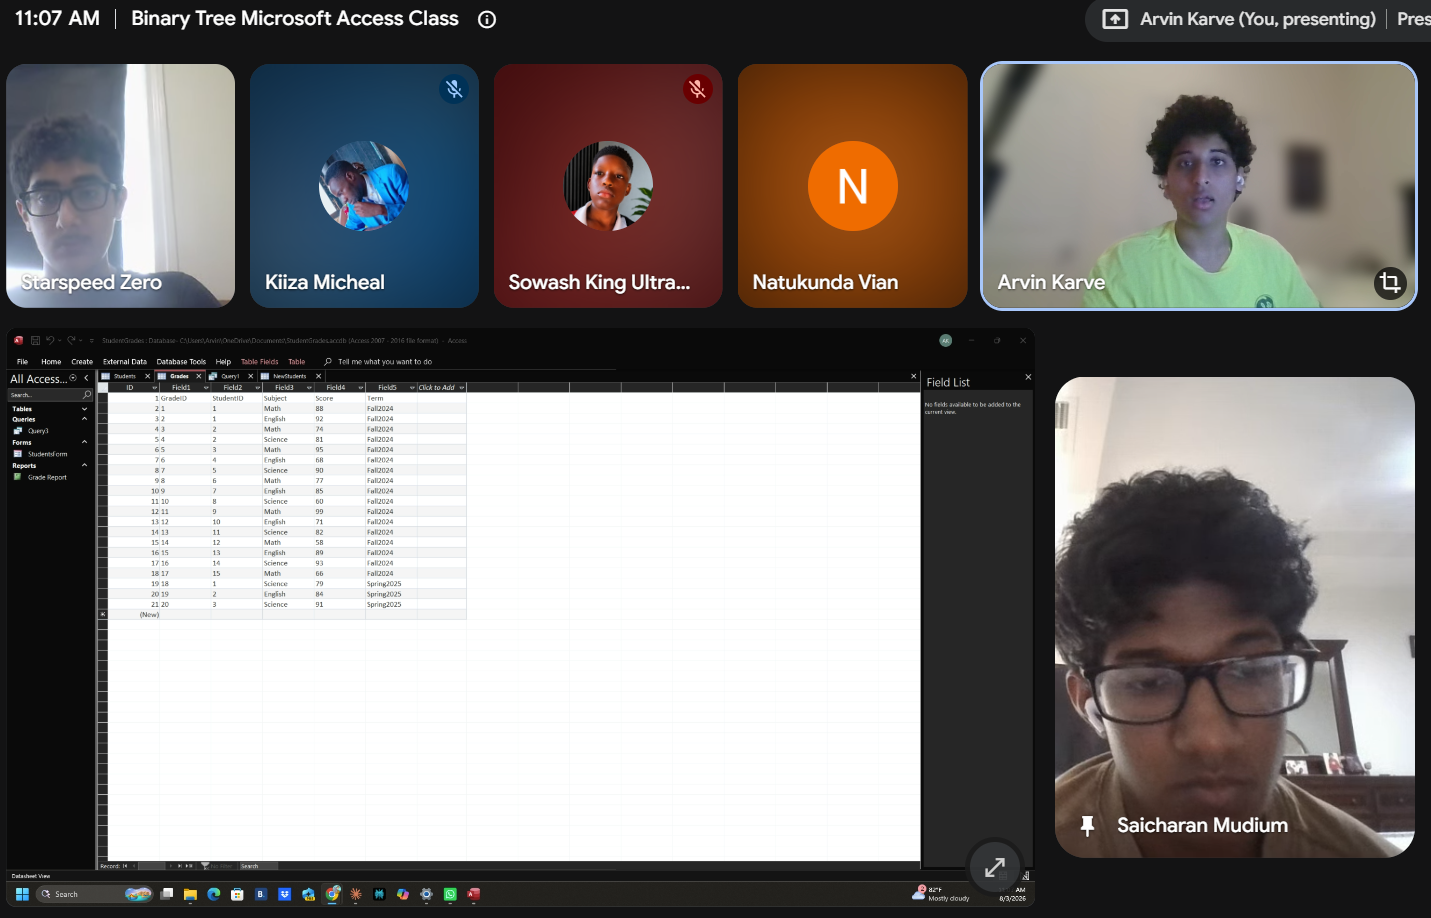1431x918 pixels.
Task: Click the Windows taskbar Search box
Action: point(96,894)
